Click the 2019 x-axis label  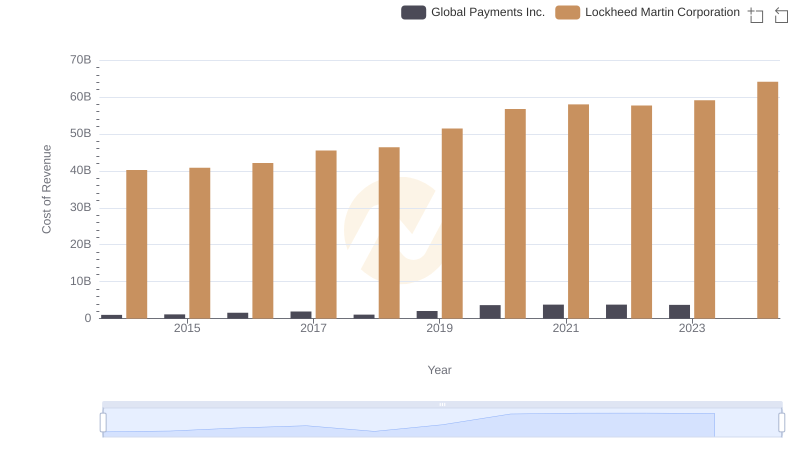point(439,328)
